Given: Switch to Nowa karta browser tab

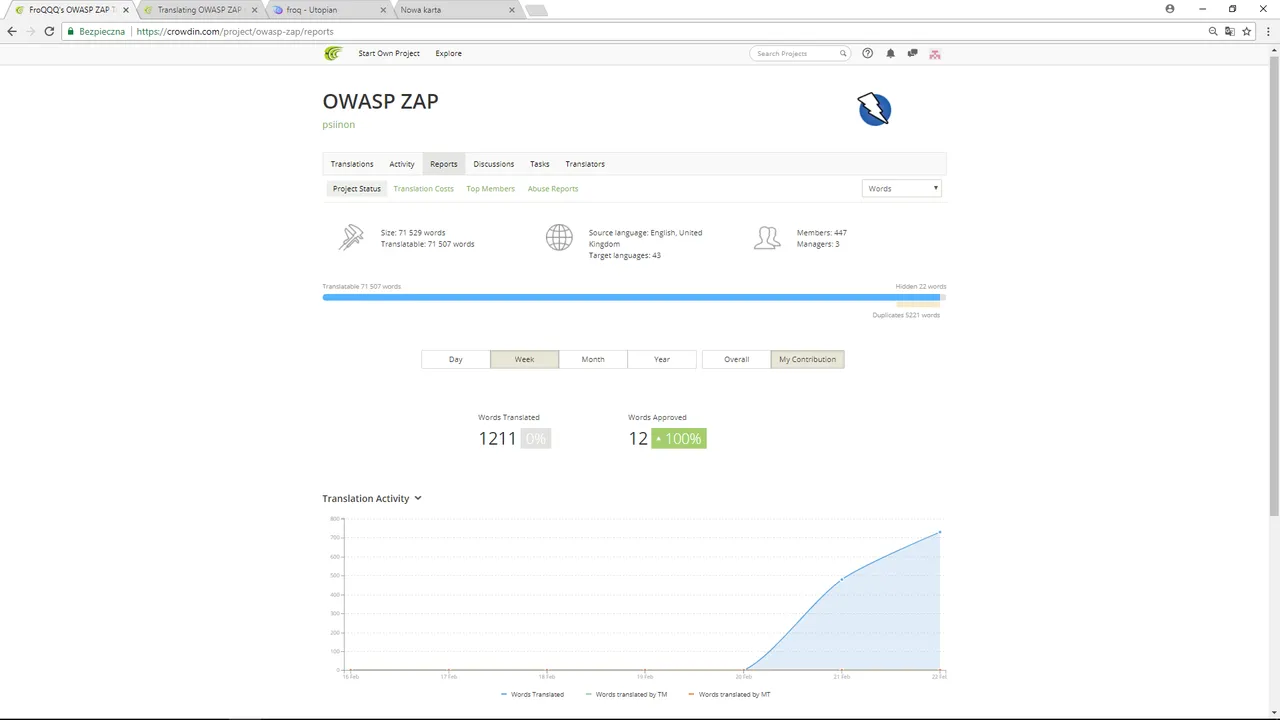Looking at the screenshot, I should point(456,10).
